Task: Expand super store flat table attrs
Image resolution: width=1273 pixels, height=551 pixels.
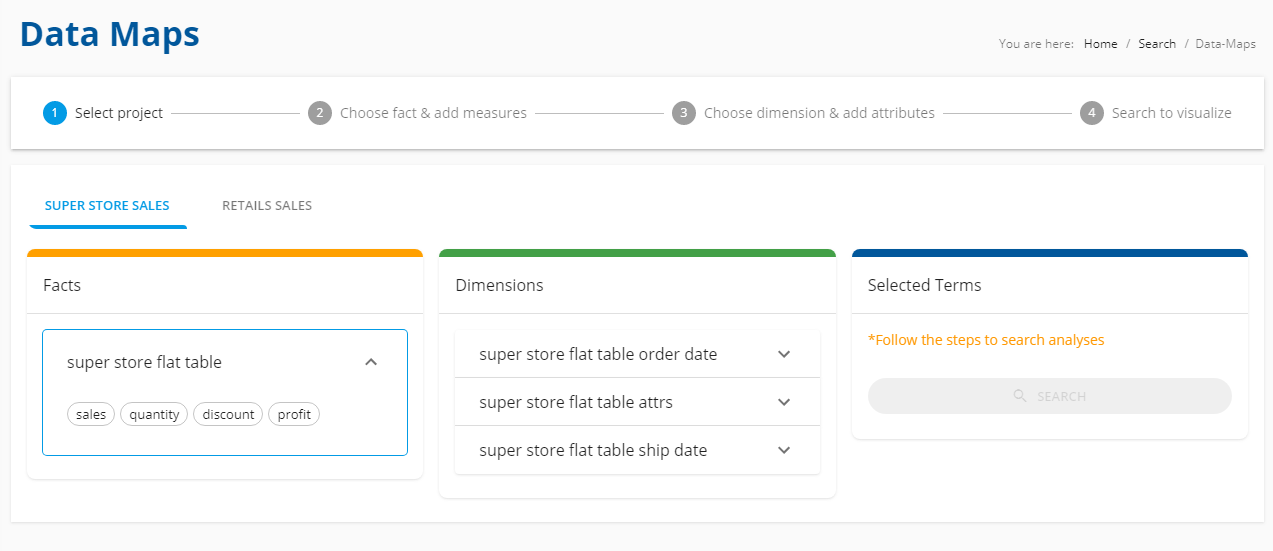Action: 784,402
